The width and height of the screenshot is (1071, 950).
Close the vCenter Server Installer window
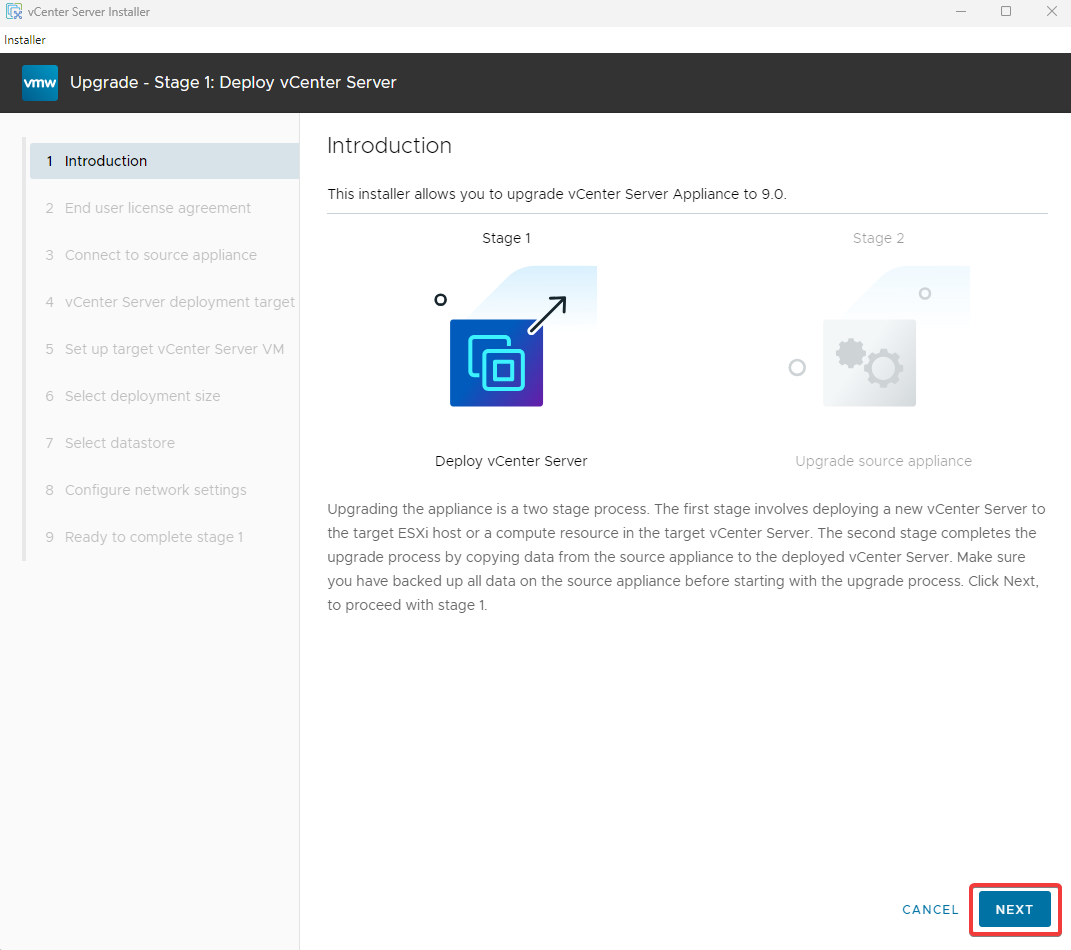[1052, 12]
